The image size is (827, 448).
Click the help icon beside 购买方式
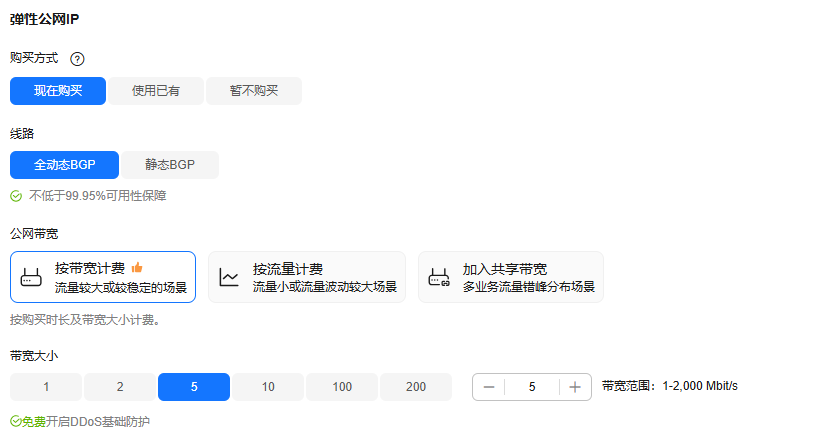click(x=77, y=59)
